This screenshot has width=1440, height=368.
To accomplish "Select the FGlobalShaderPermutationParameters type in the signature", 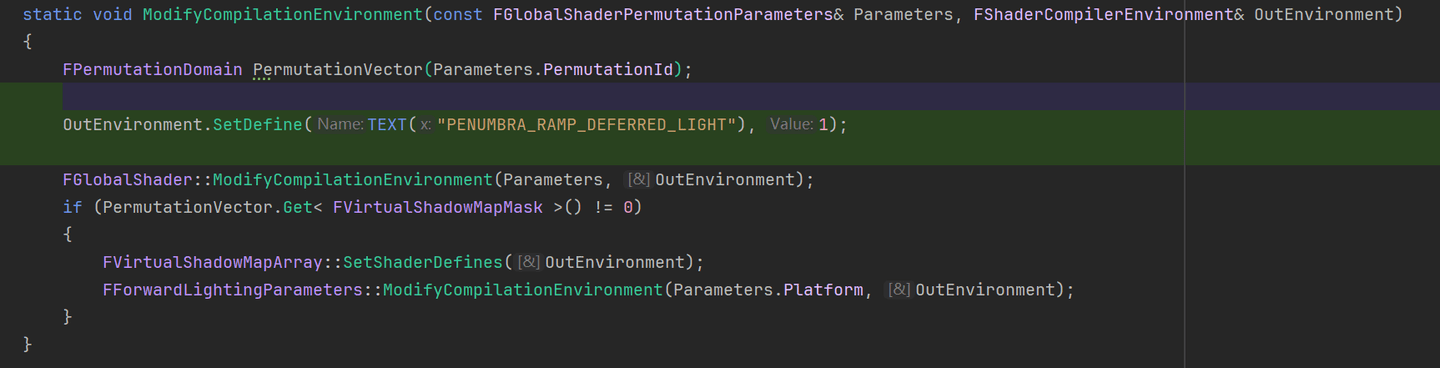I will [x=663, y=15].
